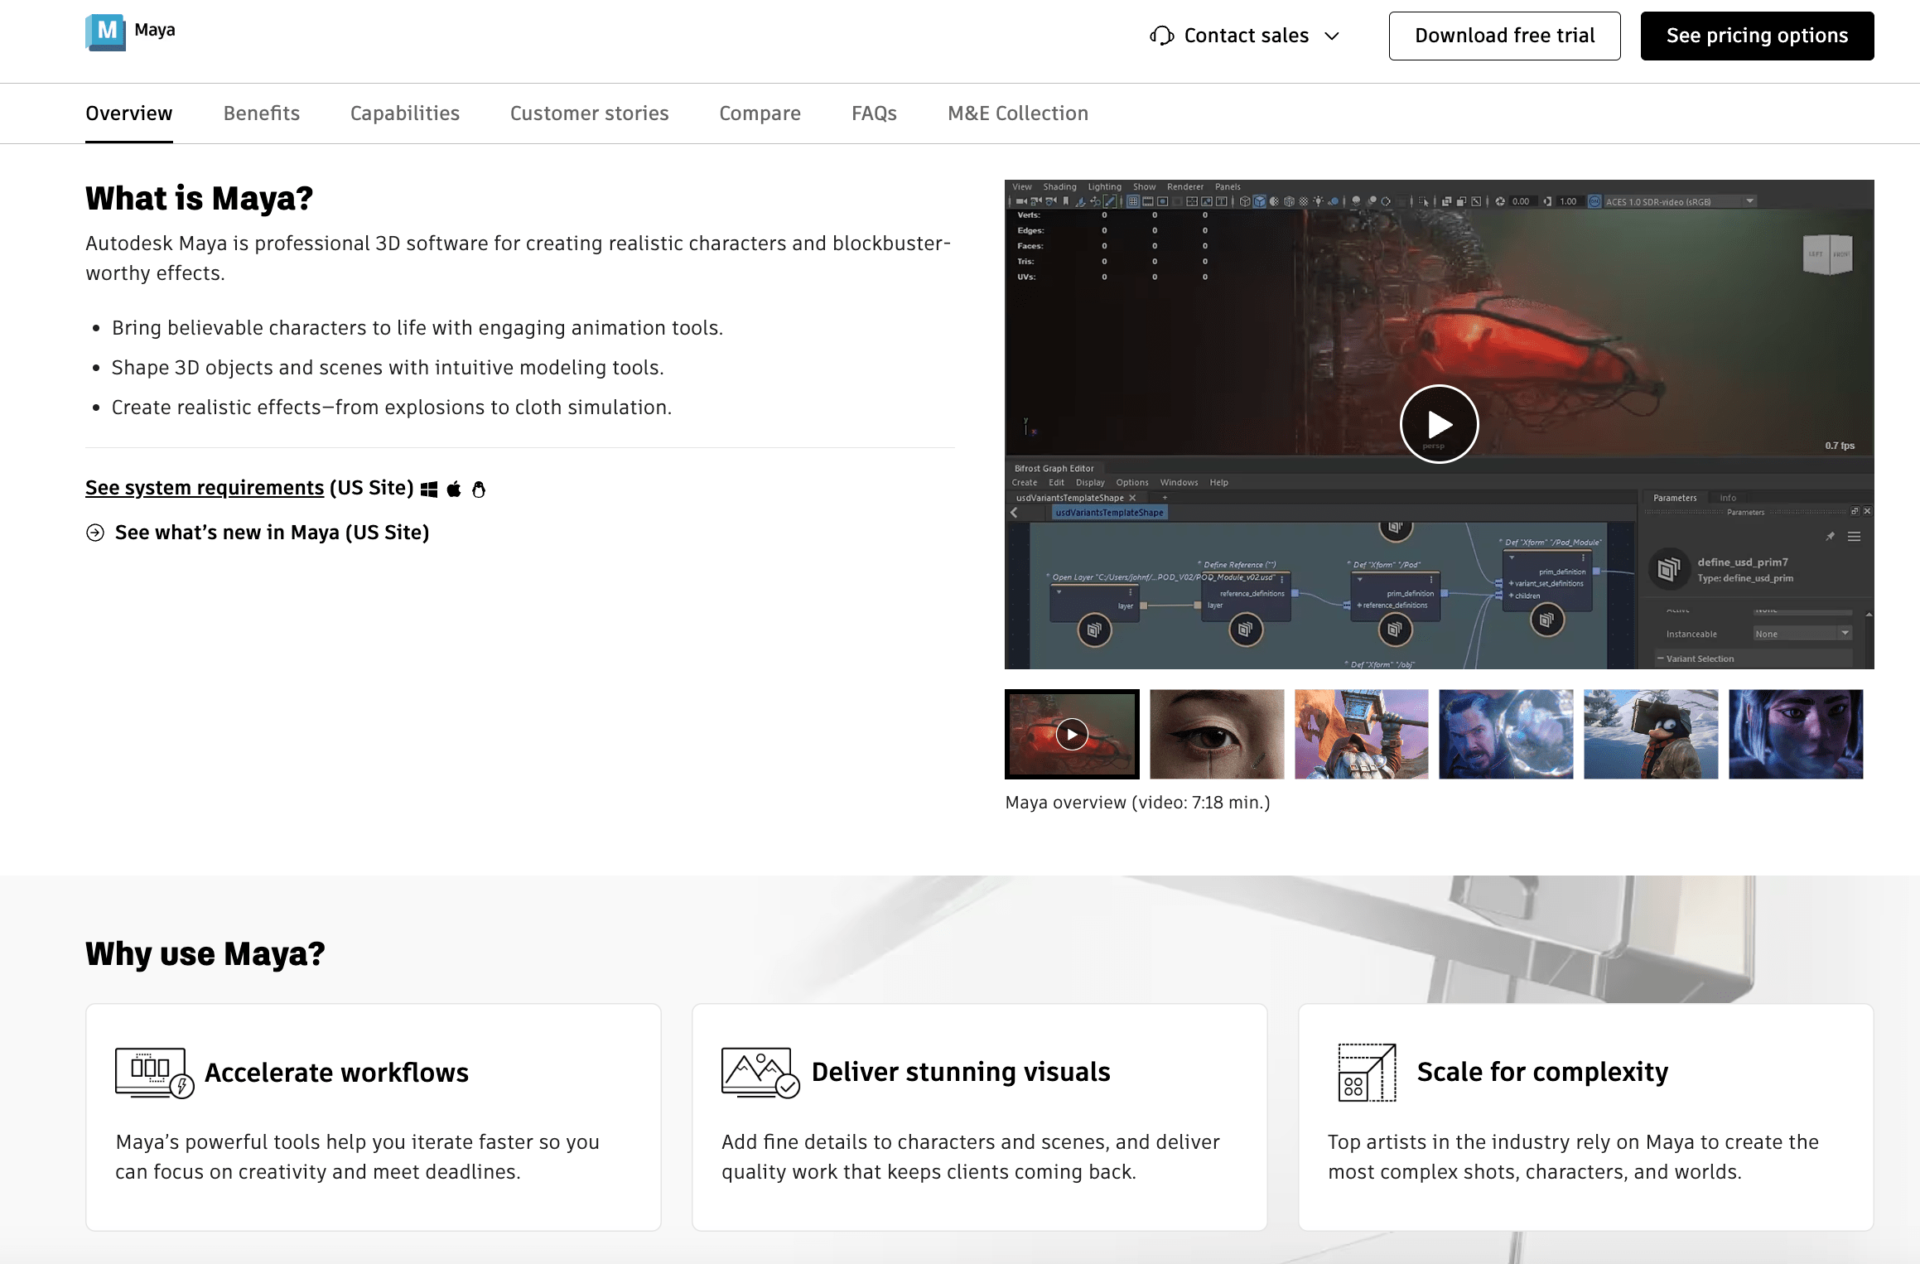1920x1264 pixels.
Task: Select the Windows icon near system requirements
Action: tap(429, 489)
